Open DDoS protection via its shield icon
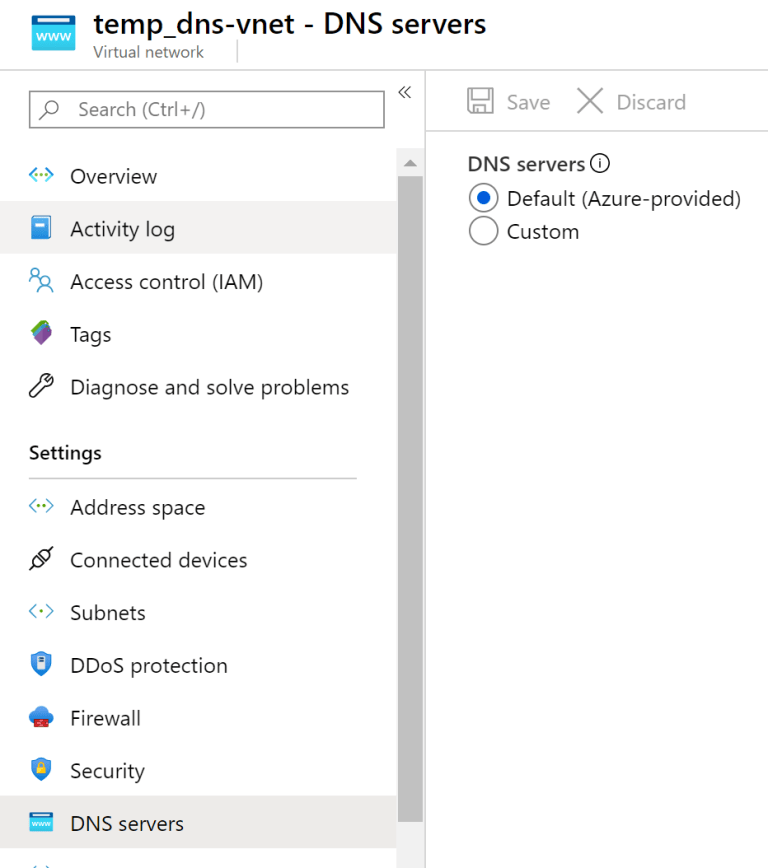This screenshot has width=768, height=868. coord(40,665)
